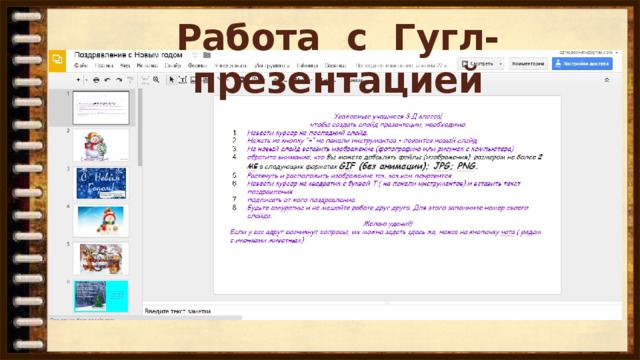Select slide 2 snowman thumbnail
640x360 pixels.
101,146
